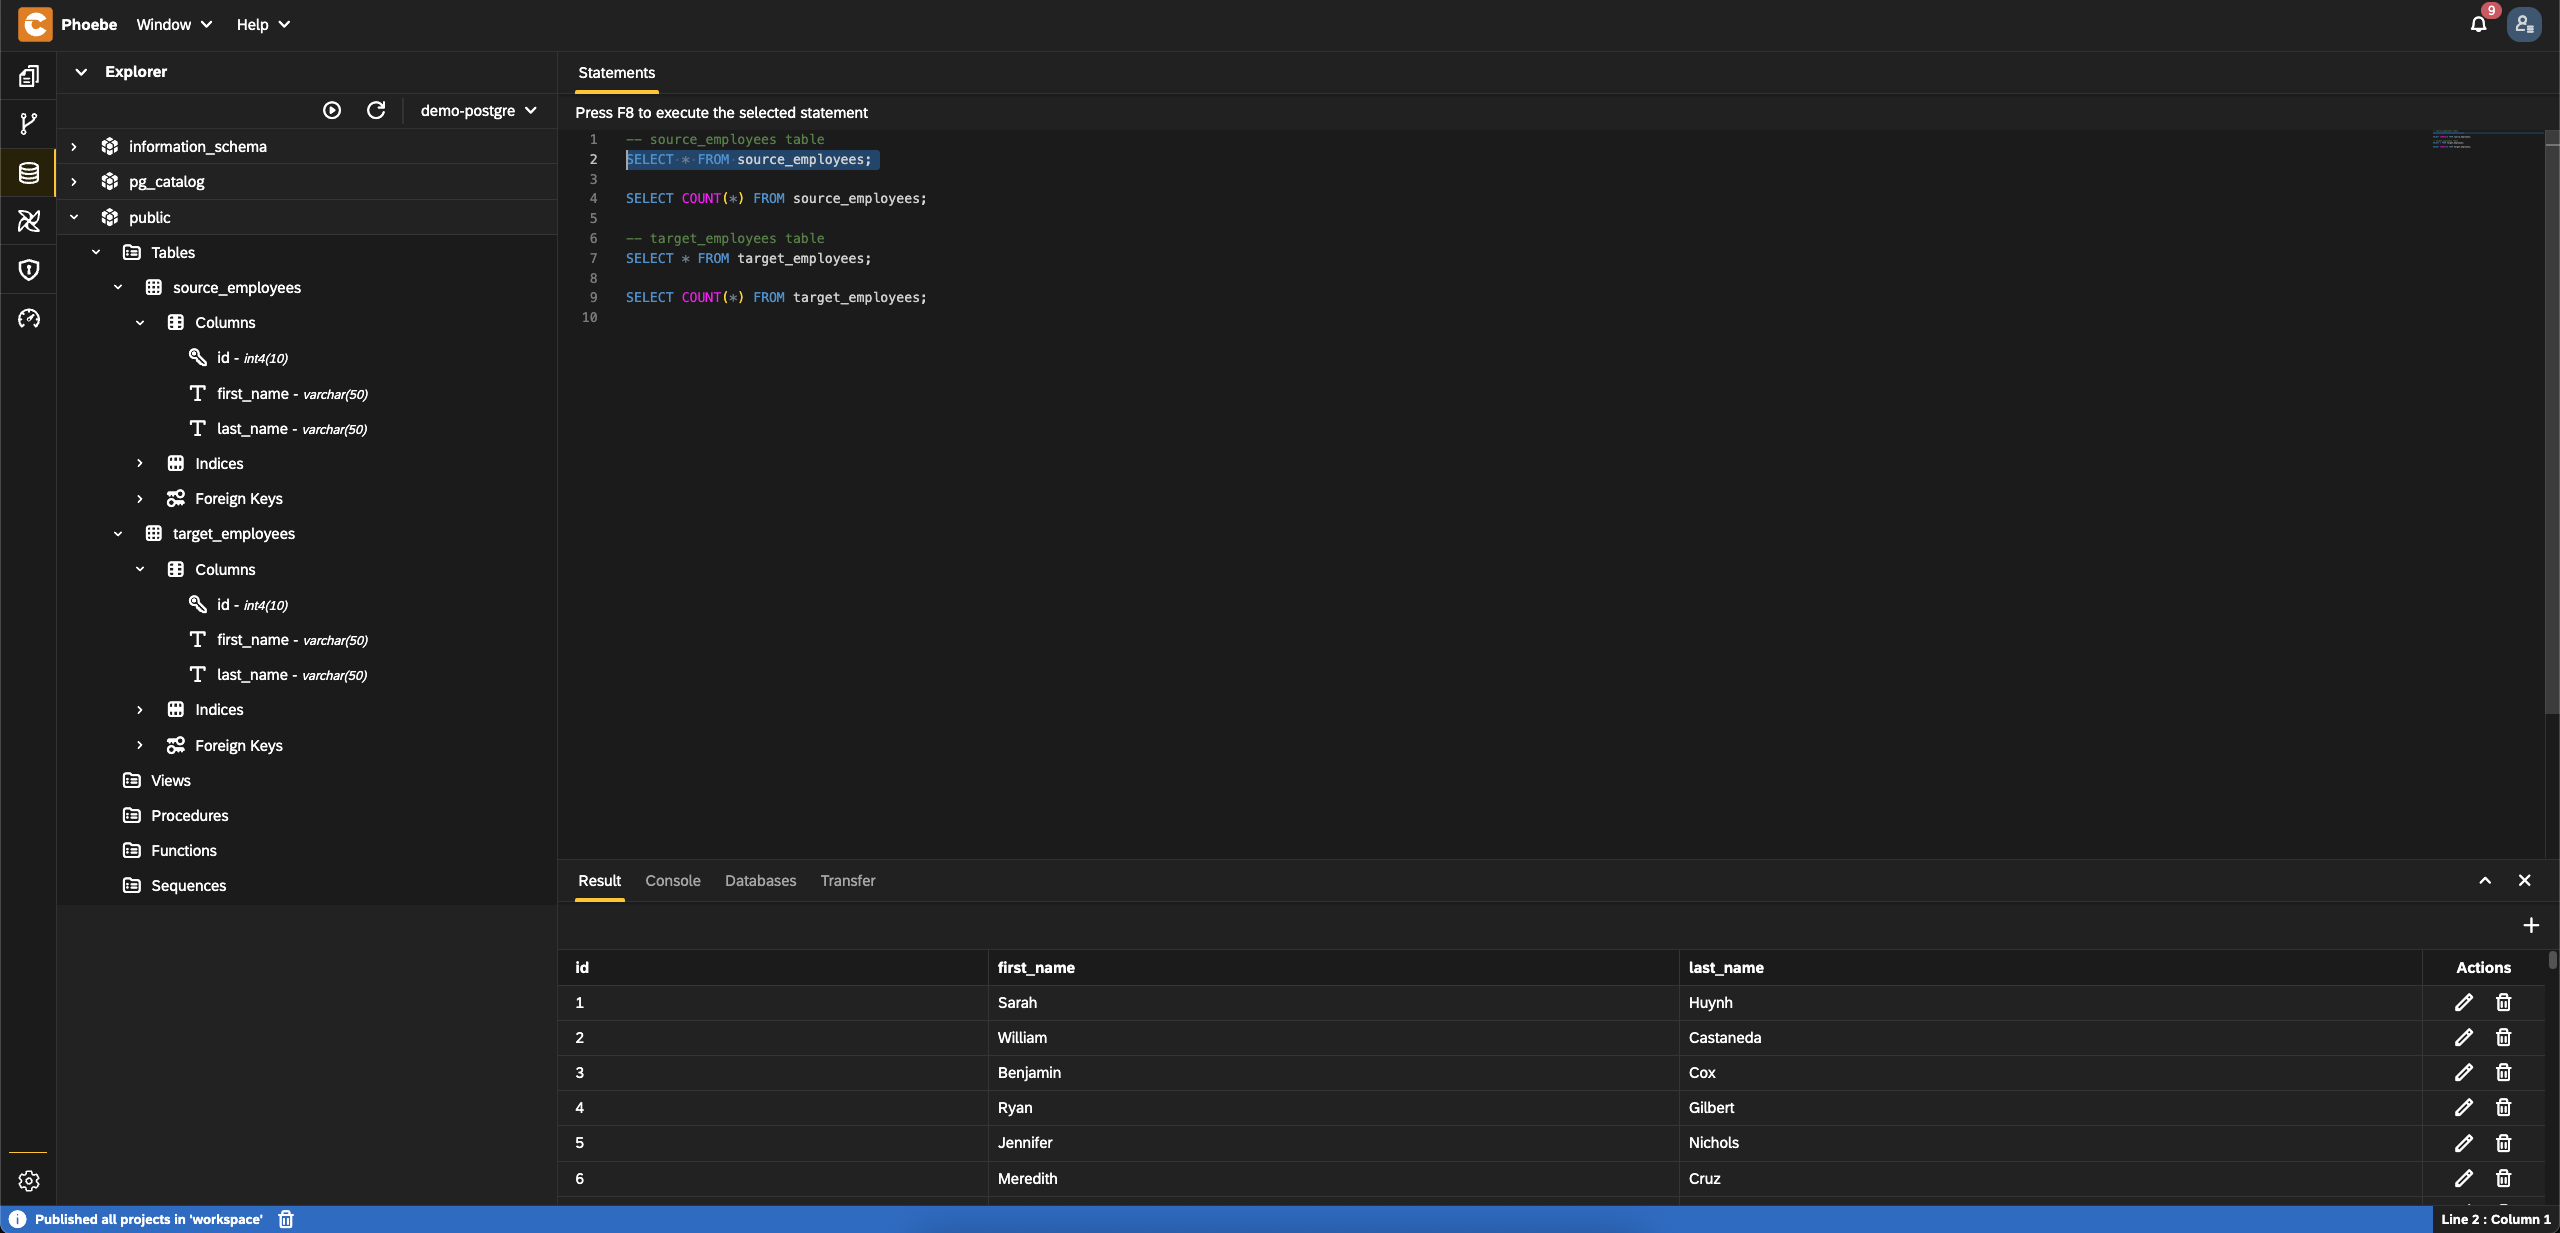Collapse the public schema node

tap(74, 217)
